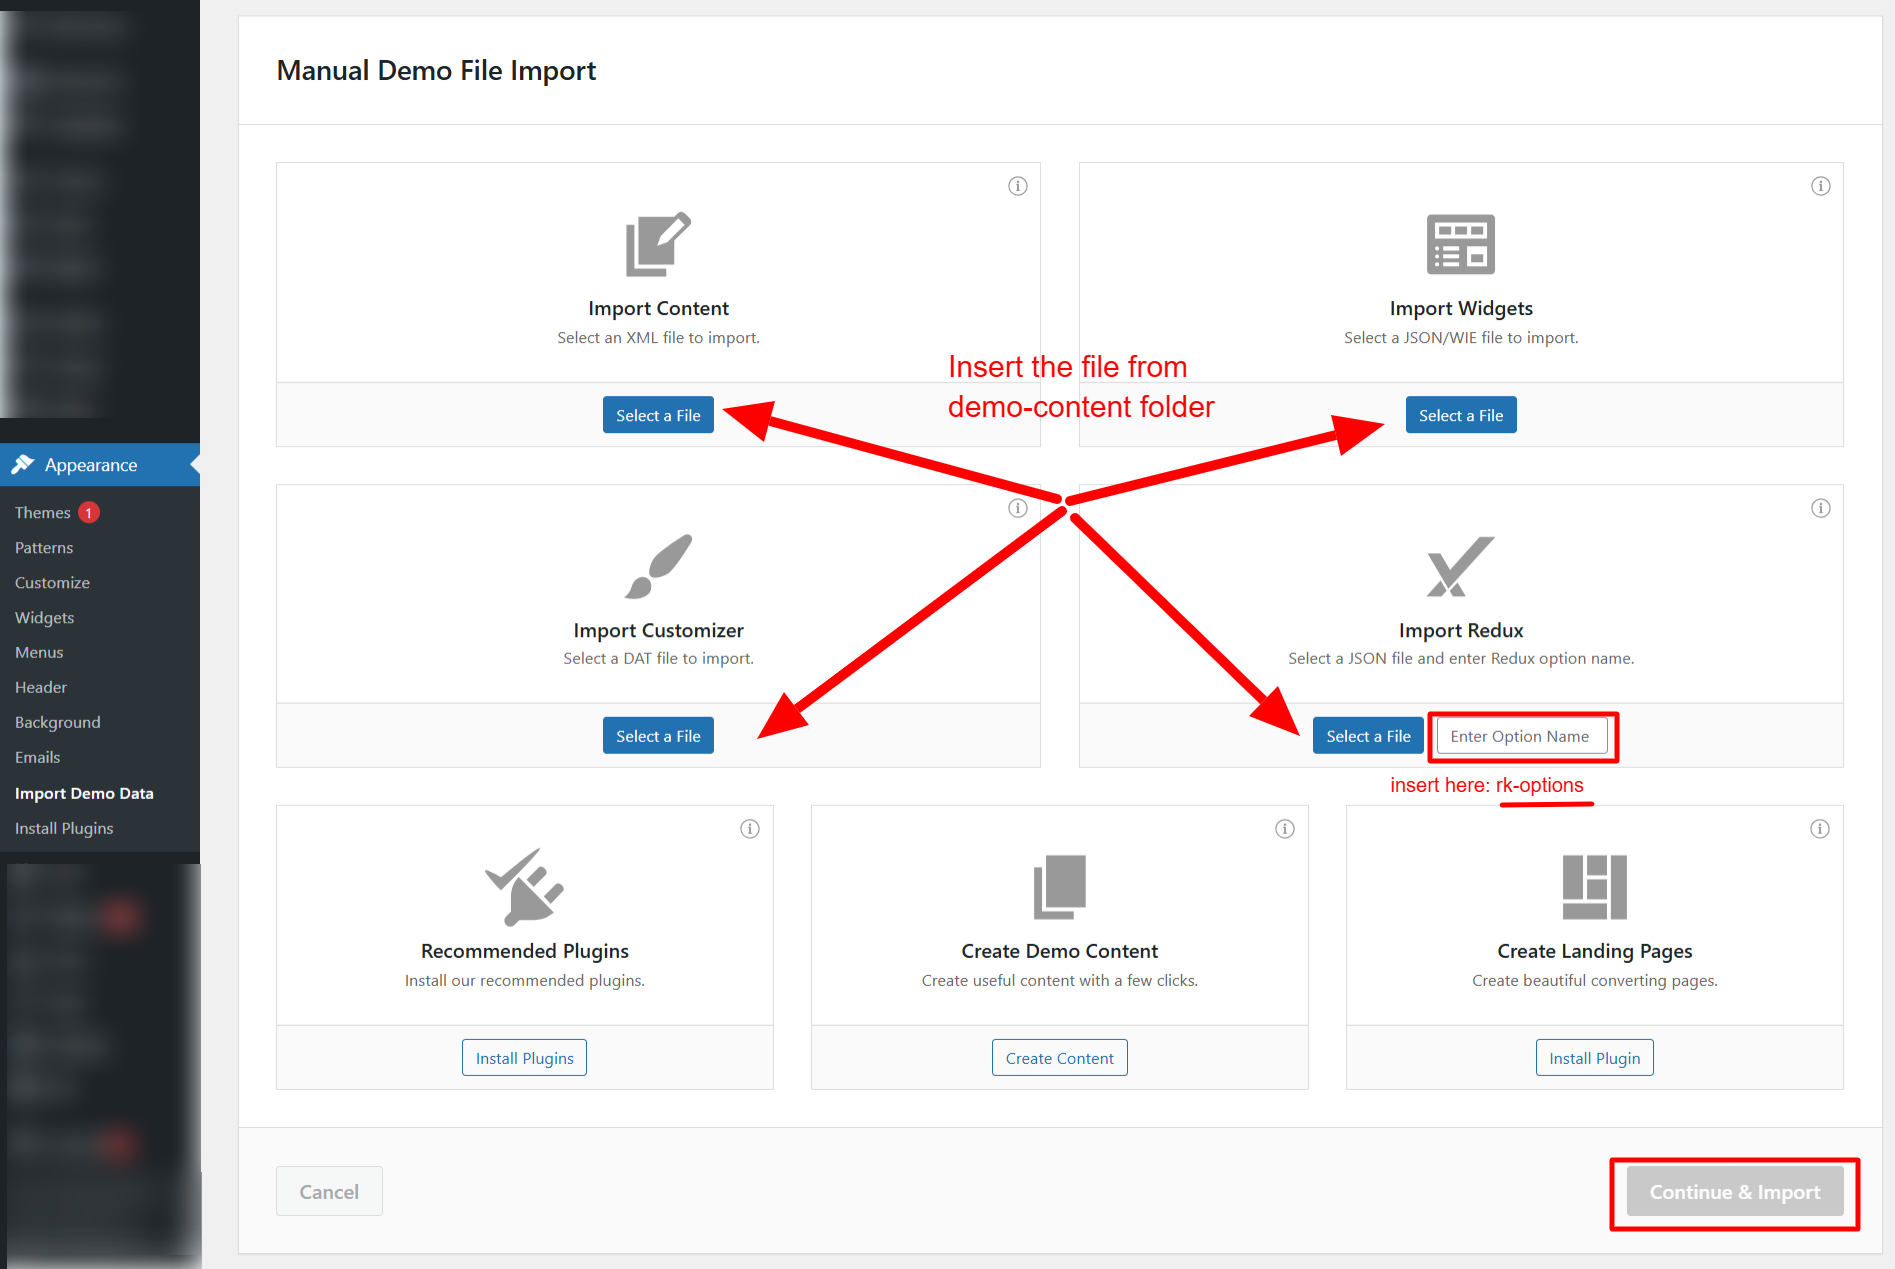Click the Create Landing Pages layout icon
The width and height of the screenshot is (1895, 1269).
click(1594, 886)
